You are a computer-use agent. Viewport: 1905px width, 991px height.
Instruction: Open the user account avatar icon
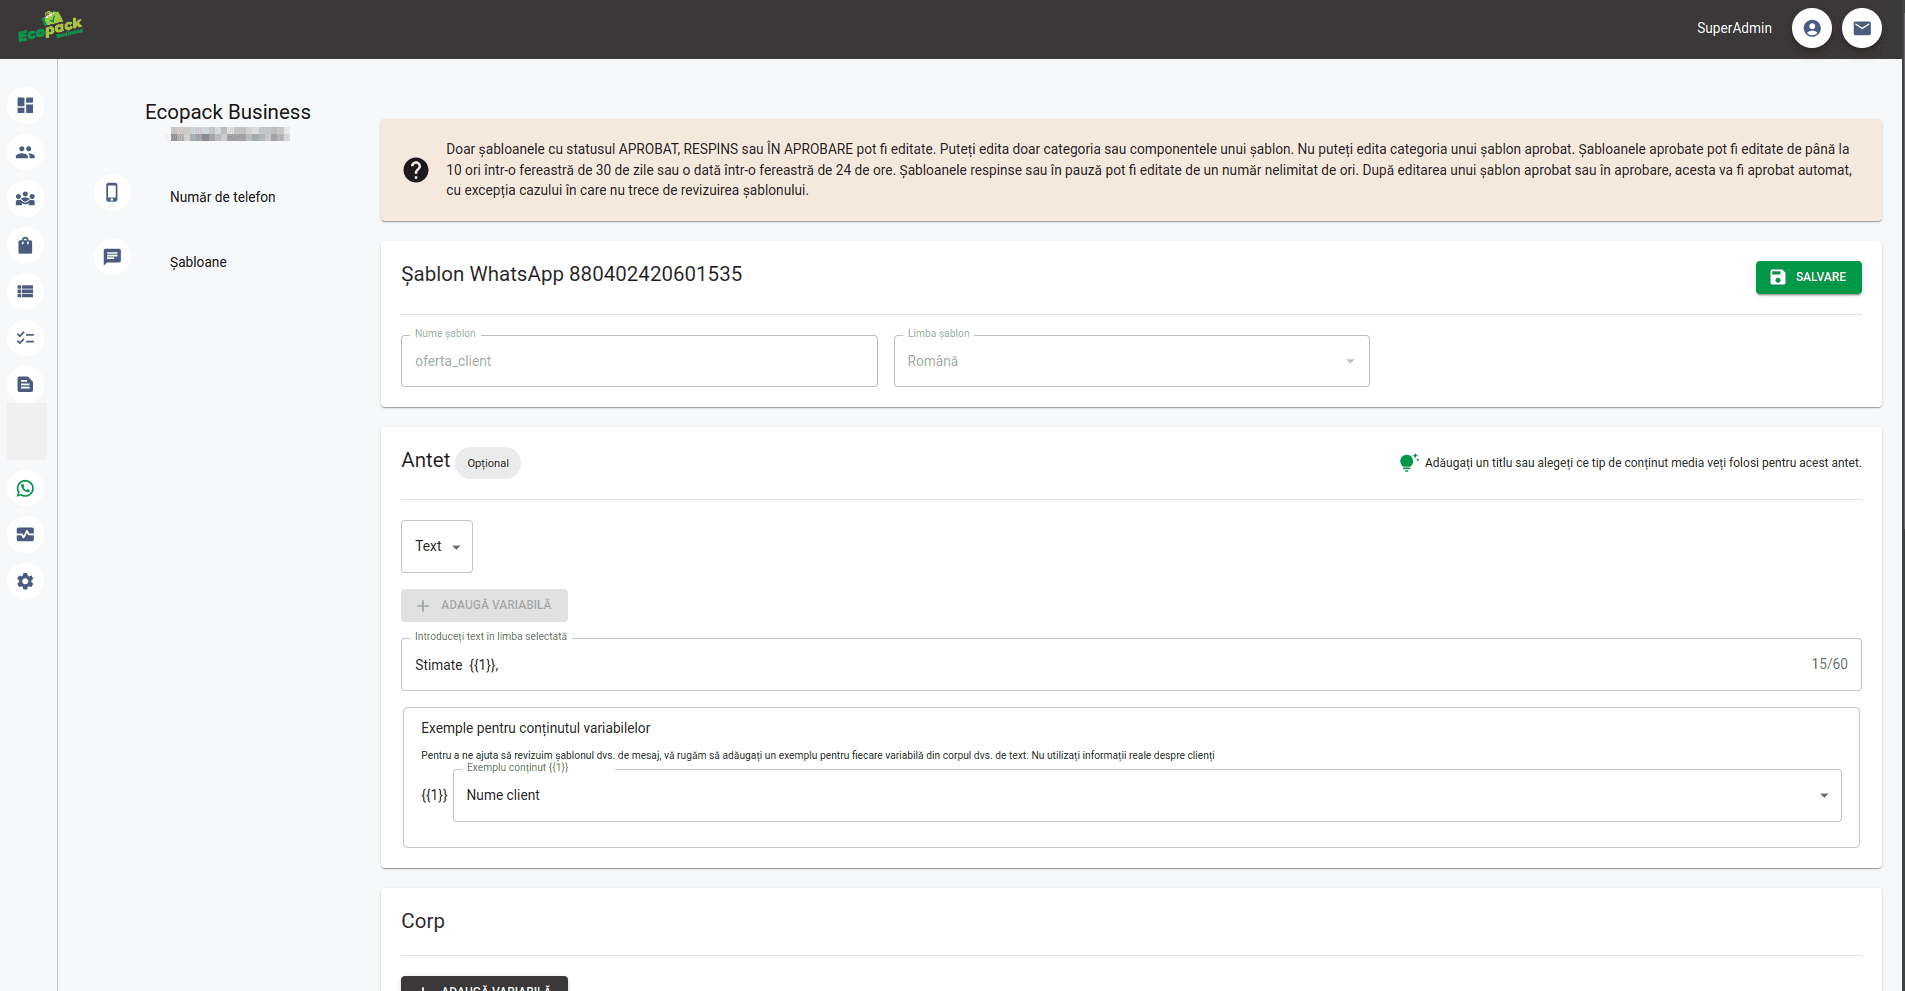pos(1811,28)
